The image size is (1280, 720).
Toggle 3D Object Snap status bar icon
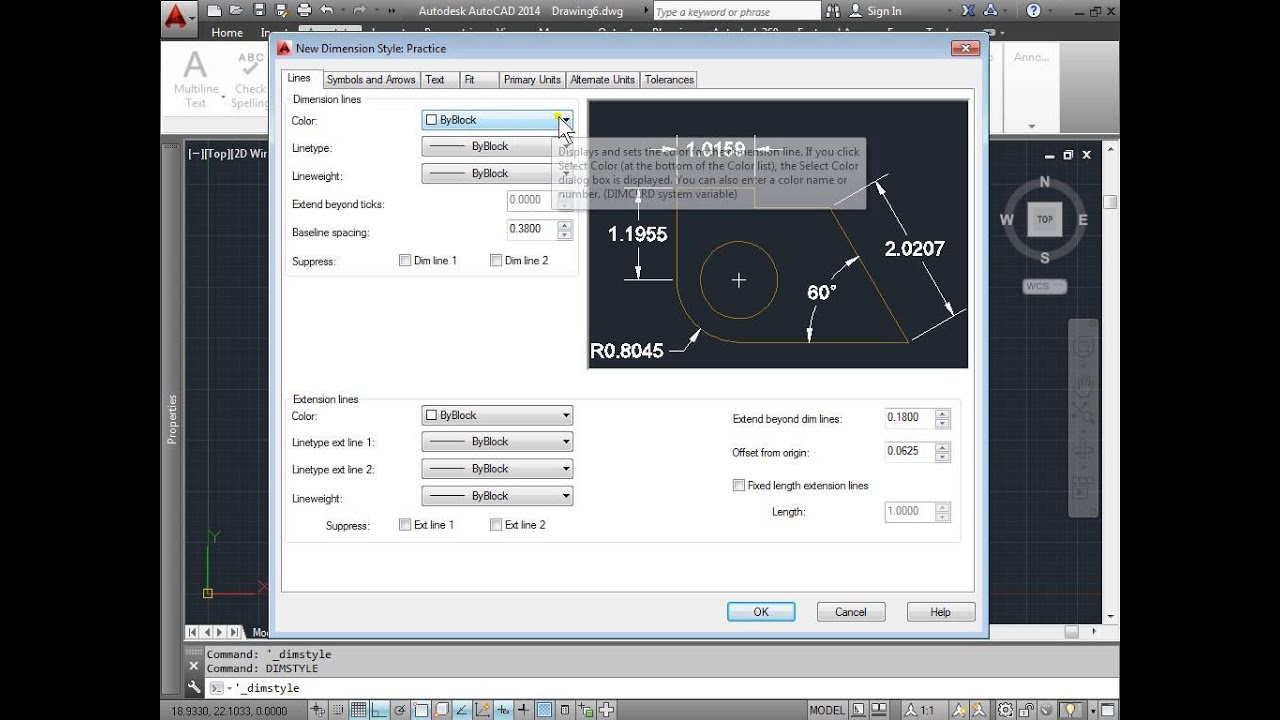(441, 710)
